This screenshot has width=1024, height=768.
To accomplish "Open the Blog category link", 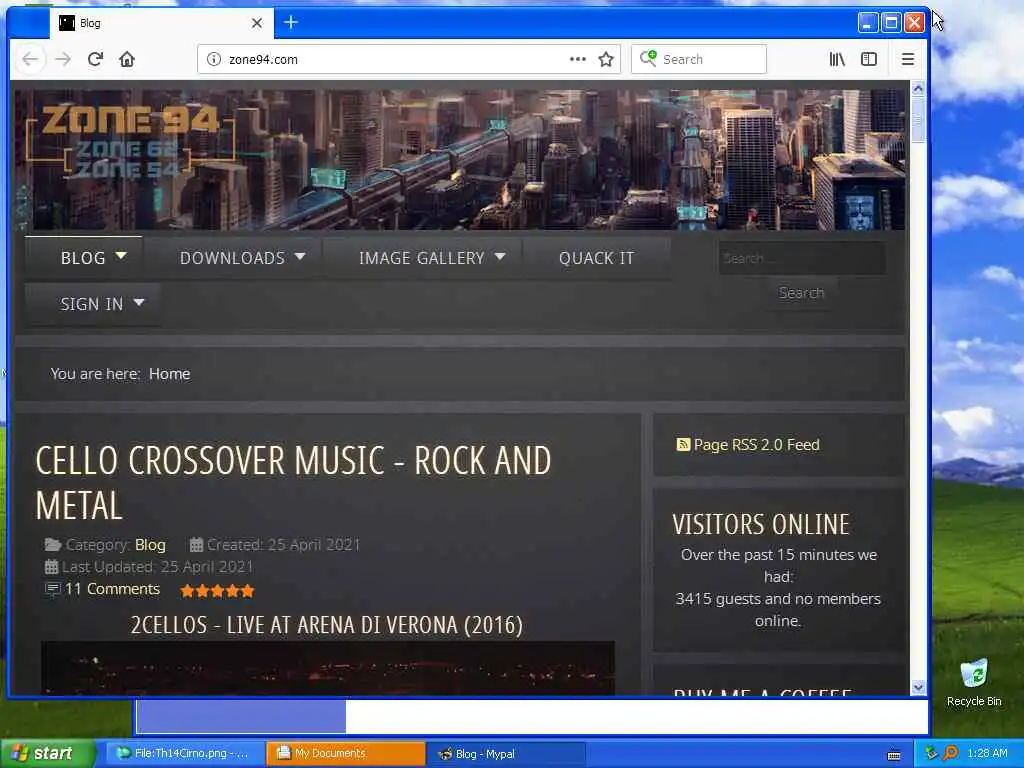I will pyautogui.click(x=150, y=545).
